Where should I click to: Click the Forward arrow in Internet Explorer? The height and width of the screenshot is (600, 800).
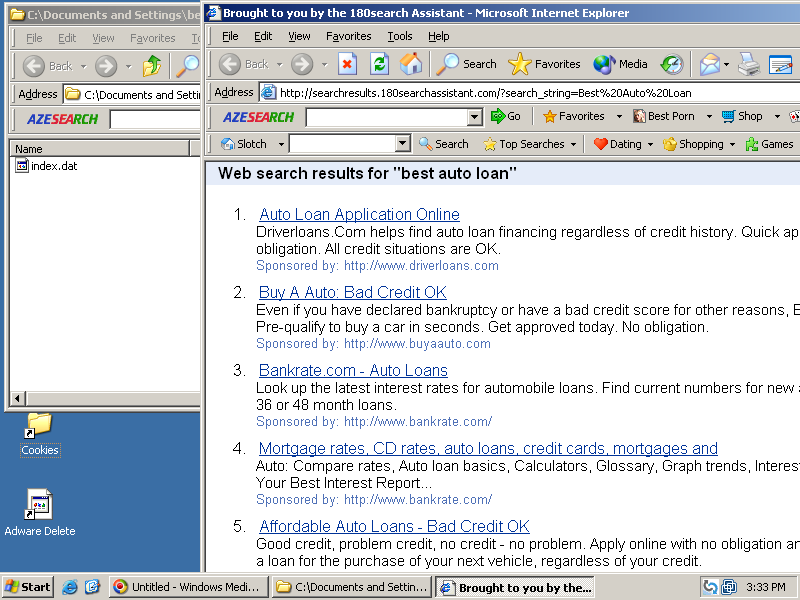302,64
